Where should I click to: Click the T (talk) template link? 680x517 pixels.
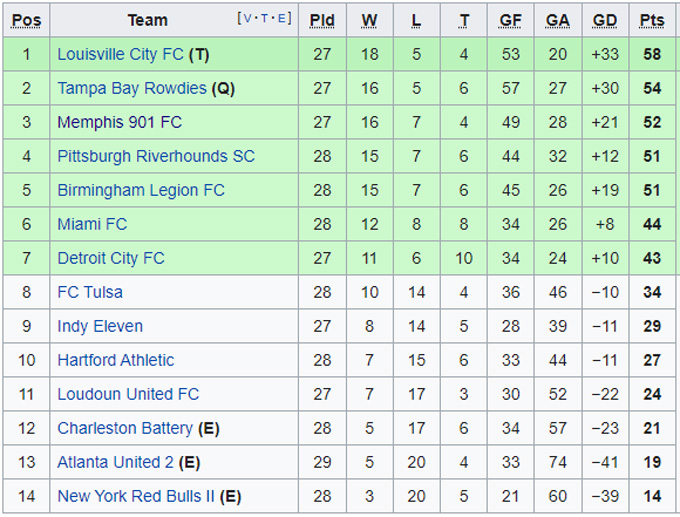click(265, 19)
